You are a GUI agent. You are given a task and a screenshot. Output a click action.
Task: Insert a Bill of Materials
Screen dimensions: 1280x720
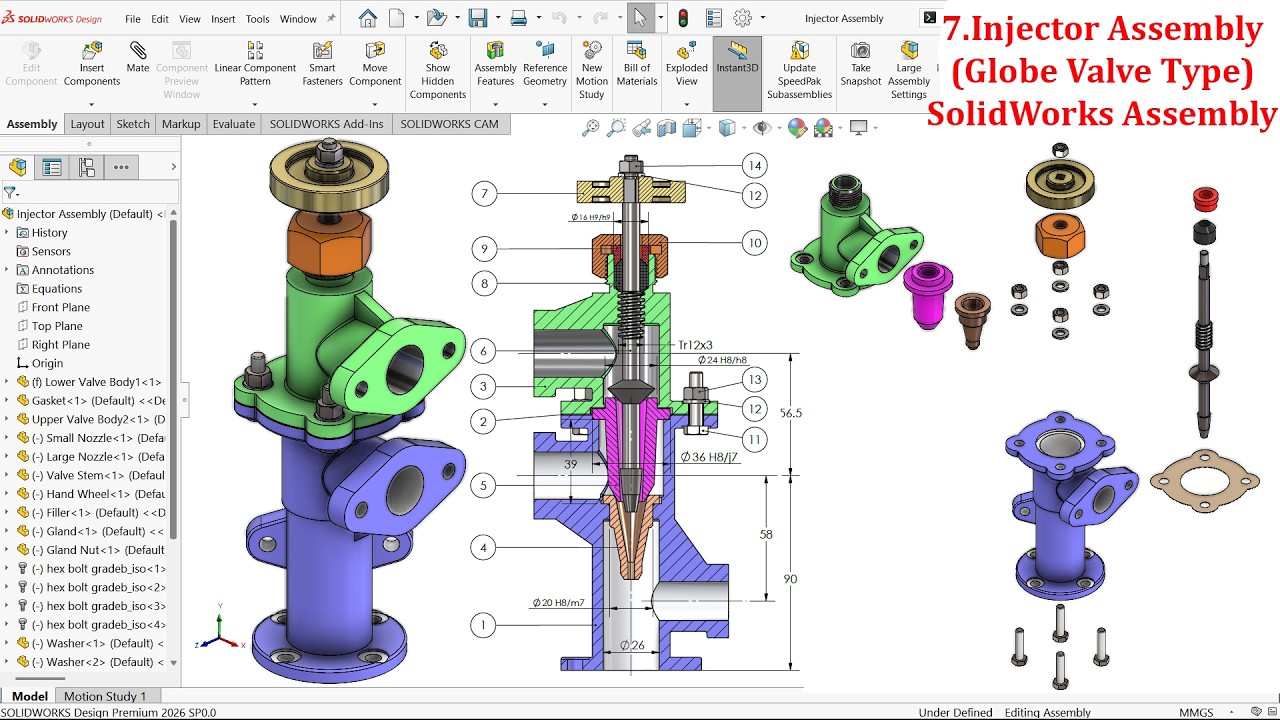637,64
